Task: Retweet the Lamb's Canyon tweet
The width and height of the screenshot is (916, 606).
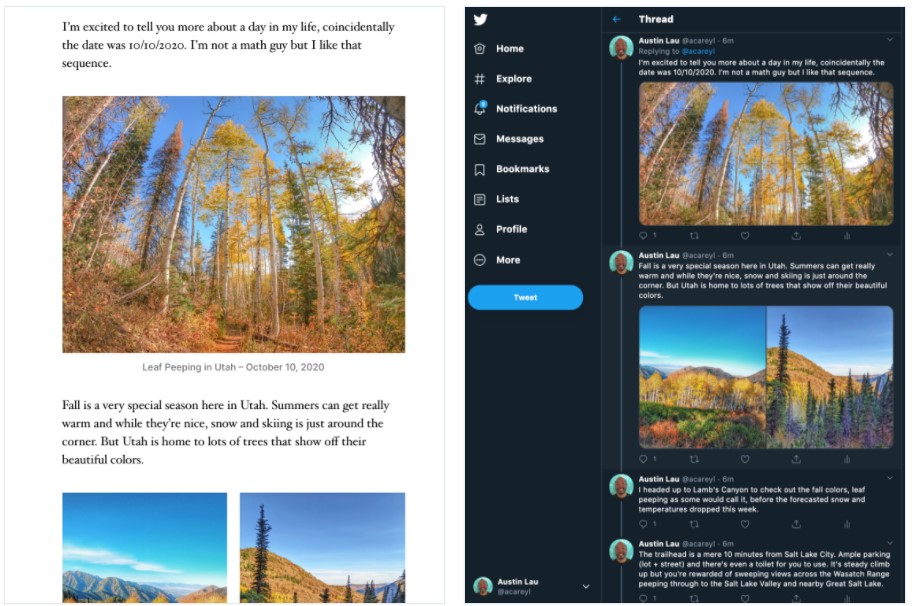Action: click(694, 523)
